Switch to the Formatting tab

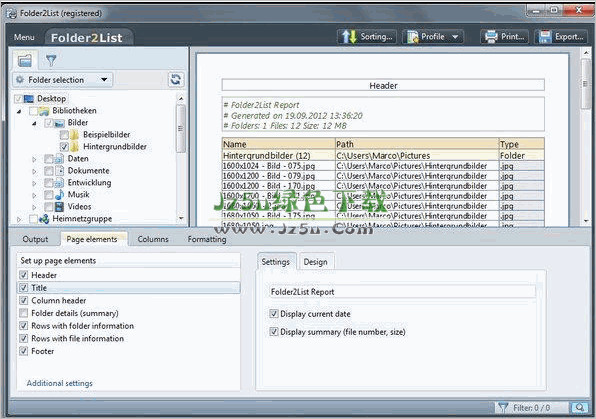tap(207, 239)
